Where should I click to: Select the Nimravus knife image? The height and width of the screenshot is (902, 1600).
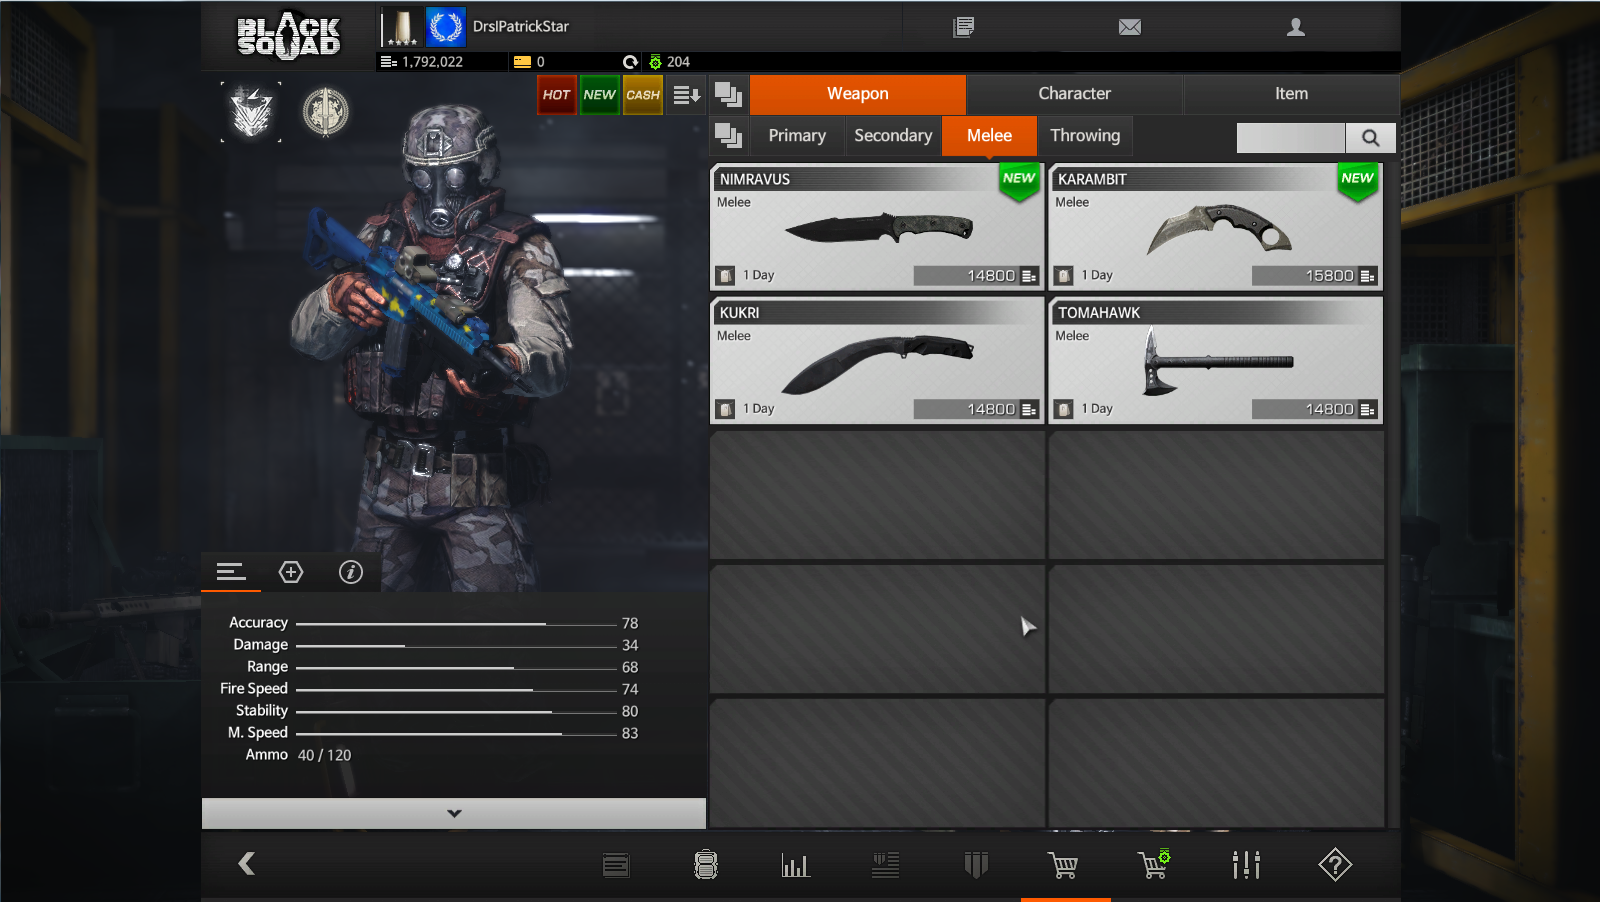point(879,229)
